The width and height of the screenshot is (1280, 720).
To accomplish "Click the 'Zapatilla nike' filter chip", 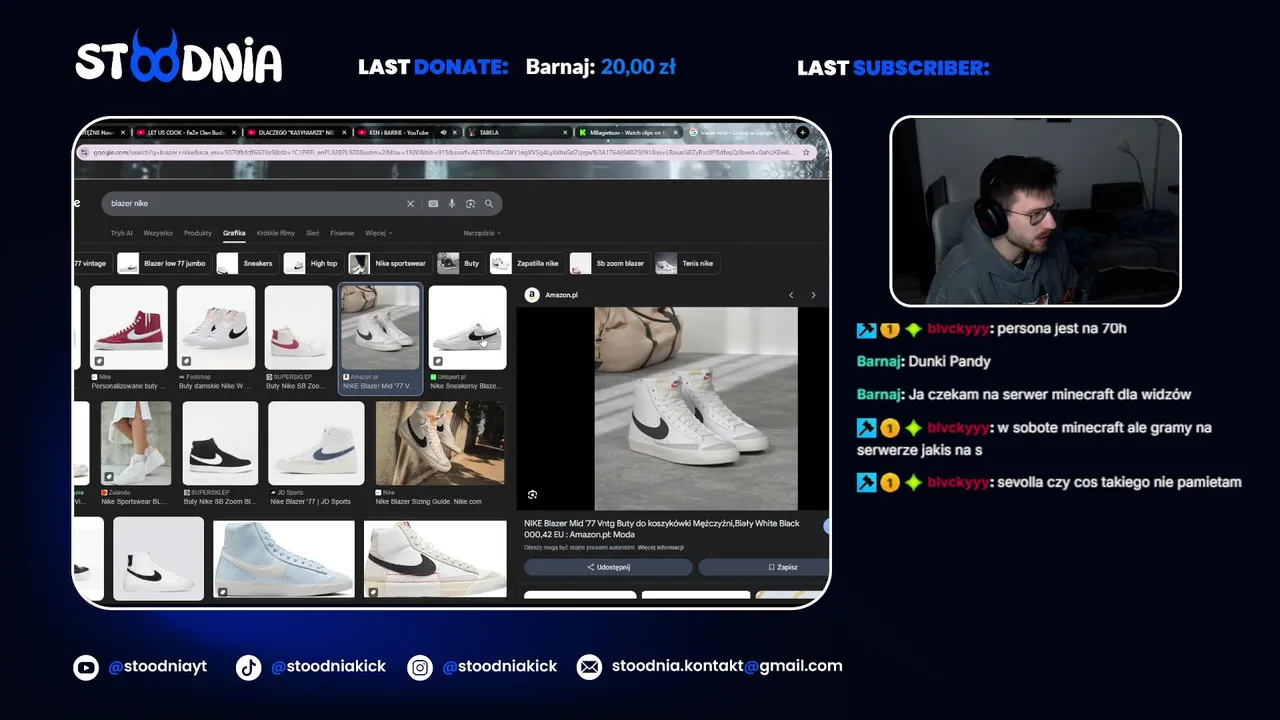I will 526,263.
